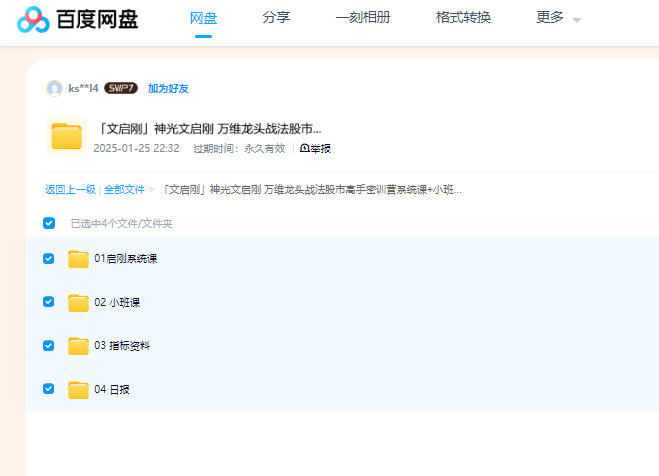This screenshot has width=659, height=476.
Task: Click 全部文件 breadcrumb link
Action: 124,189
